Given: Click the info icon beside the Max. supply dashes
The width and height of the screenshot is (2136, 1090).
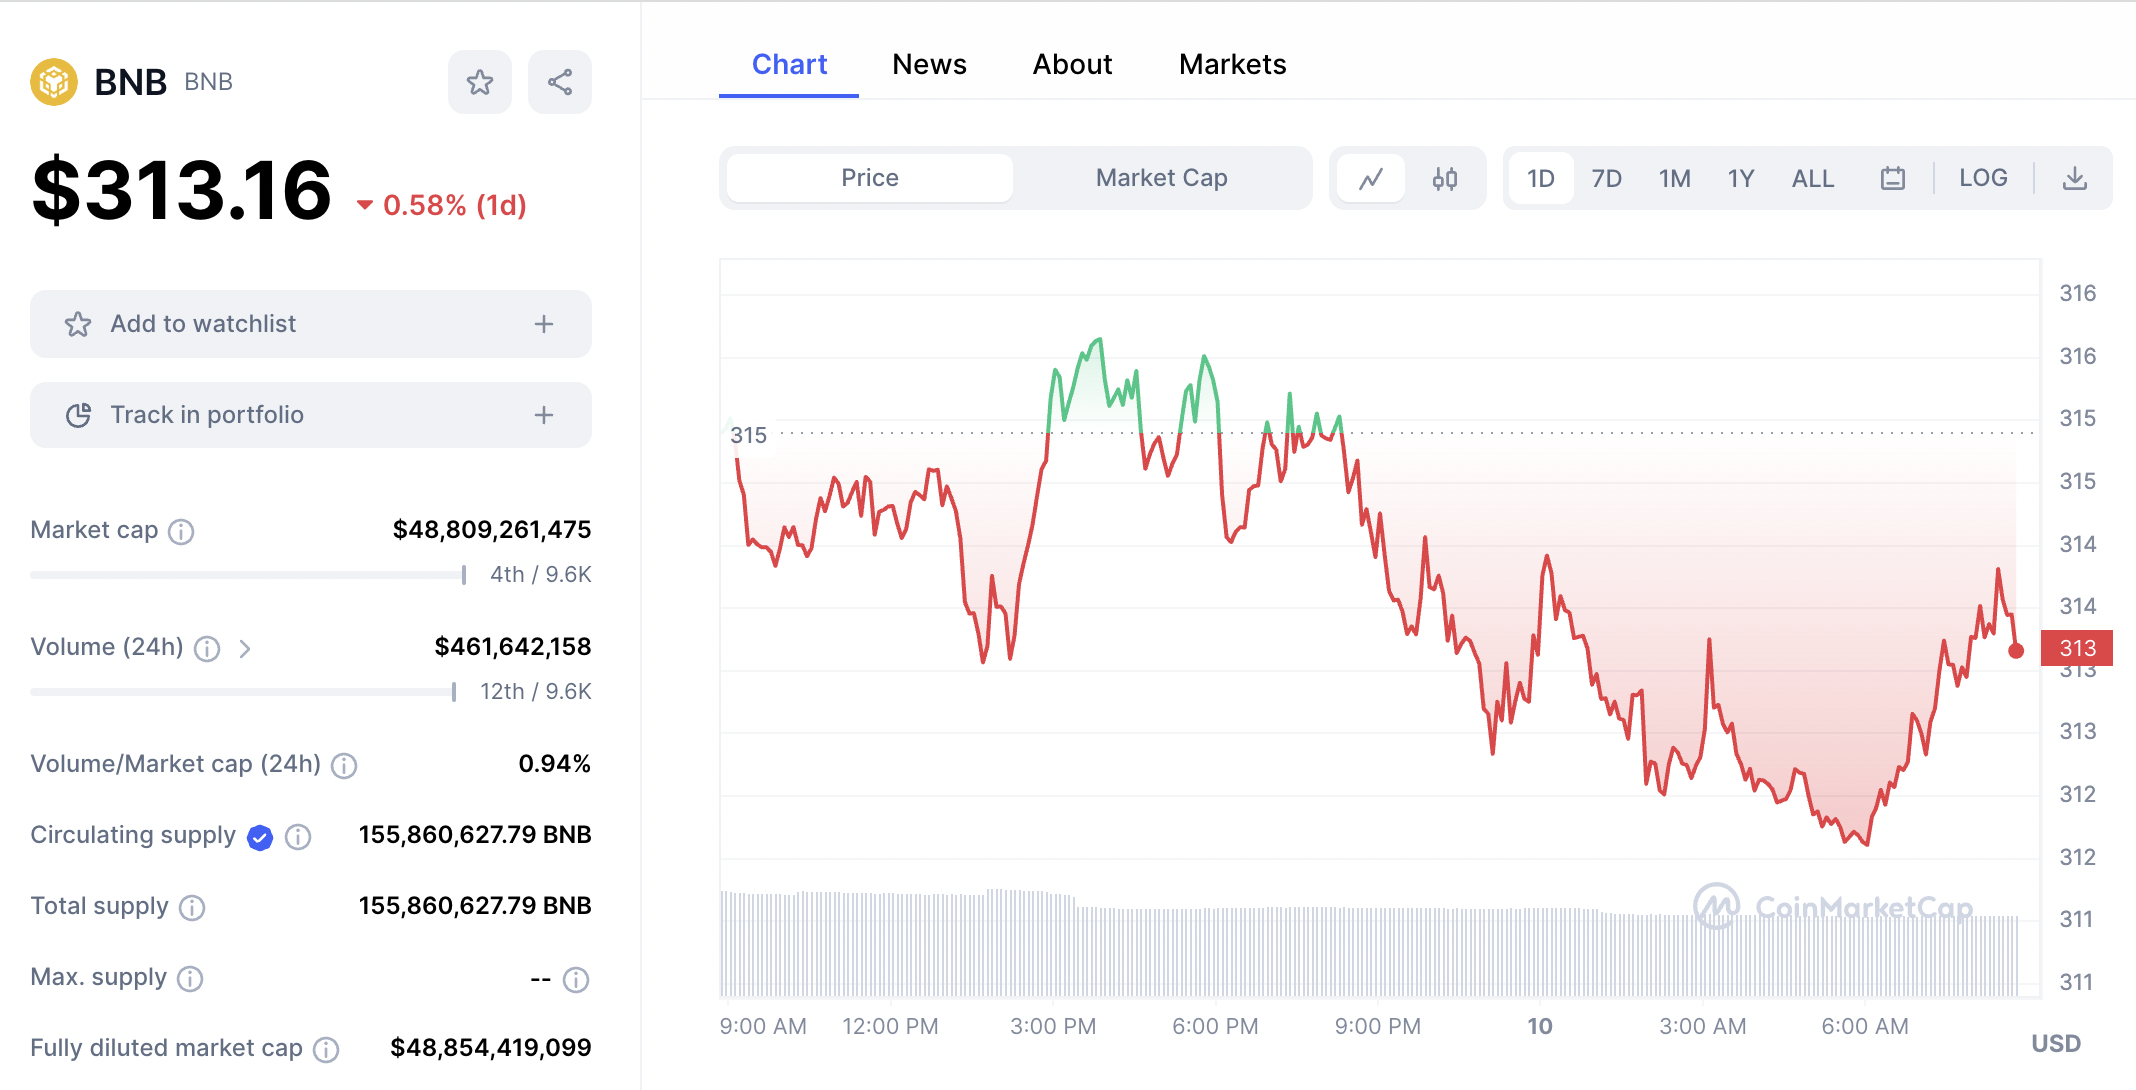Looking at the screenshot, I should (576, 979).
